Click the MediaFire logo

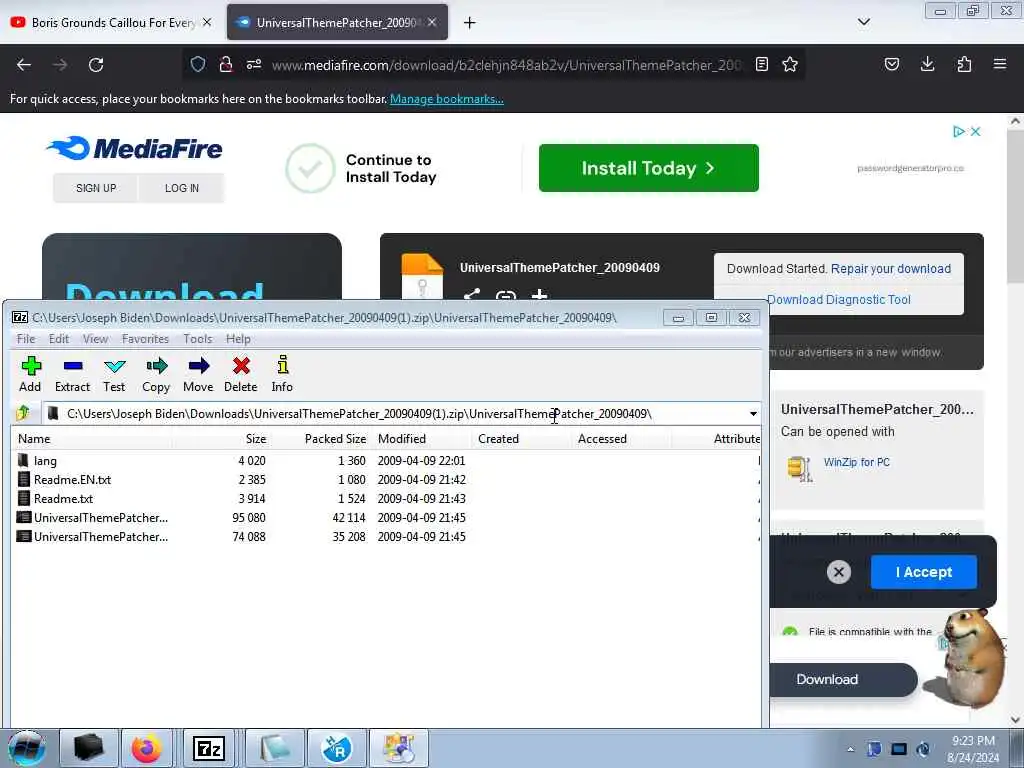pyautogui.click(x=135, y=148)
